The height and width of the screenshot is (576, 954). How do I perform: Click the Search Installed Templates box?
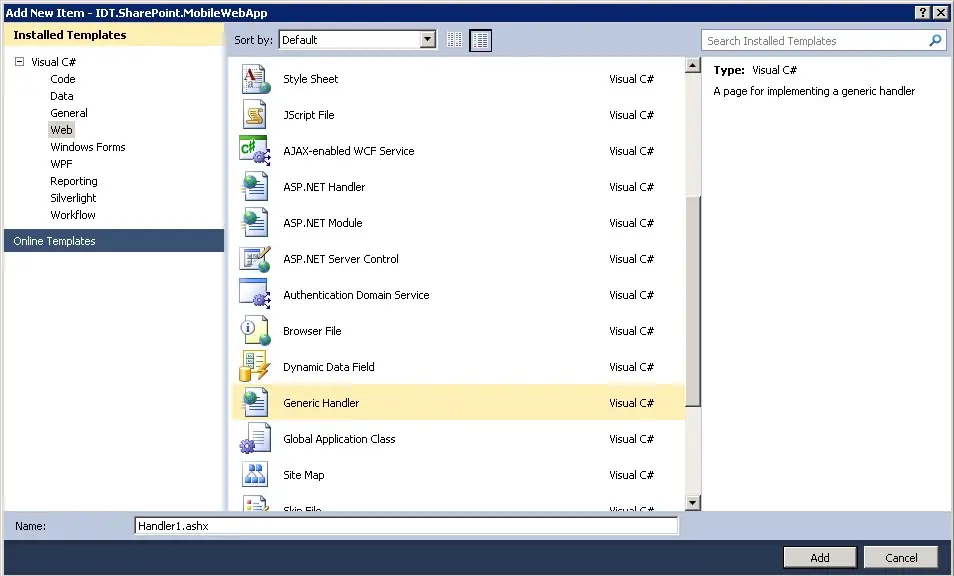click(x=814, y=41)
